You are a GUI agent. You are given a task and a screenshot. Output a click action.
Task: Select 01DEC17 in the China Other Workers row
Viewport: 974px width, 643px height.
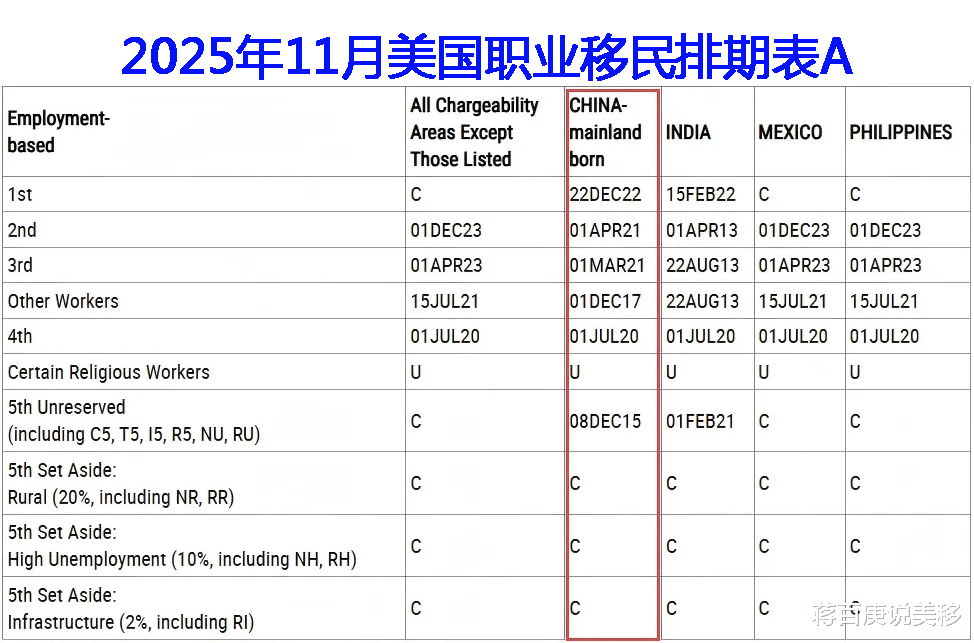(605, 301)
